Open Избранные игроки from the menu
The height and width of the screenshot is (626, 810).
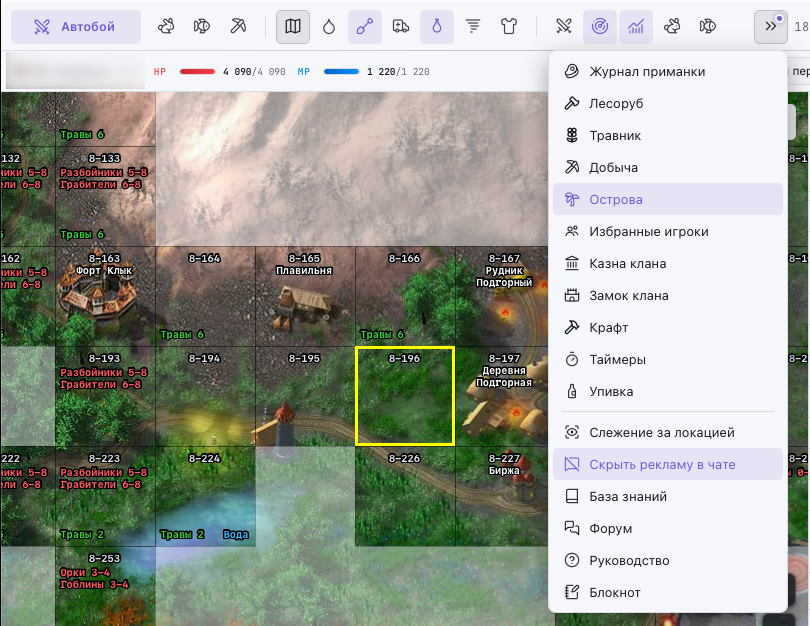click(x=668, y=231)
